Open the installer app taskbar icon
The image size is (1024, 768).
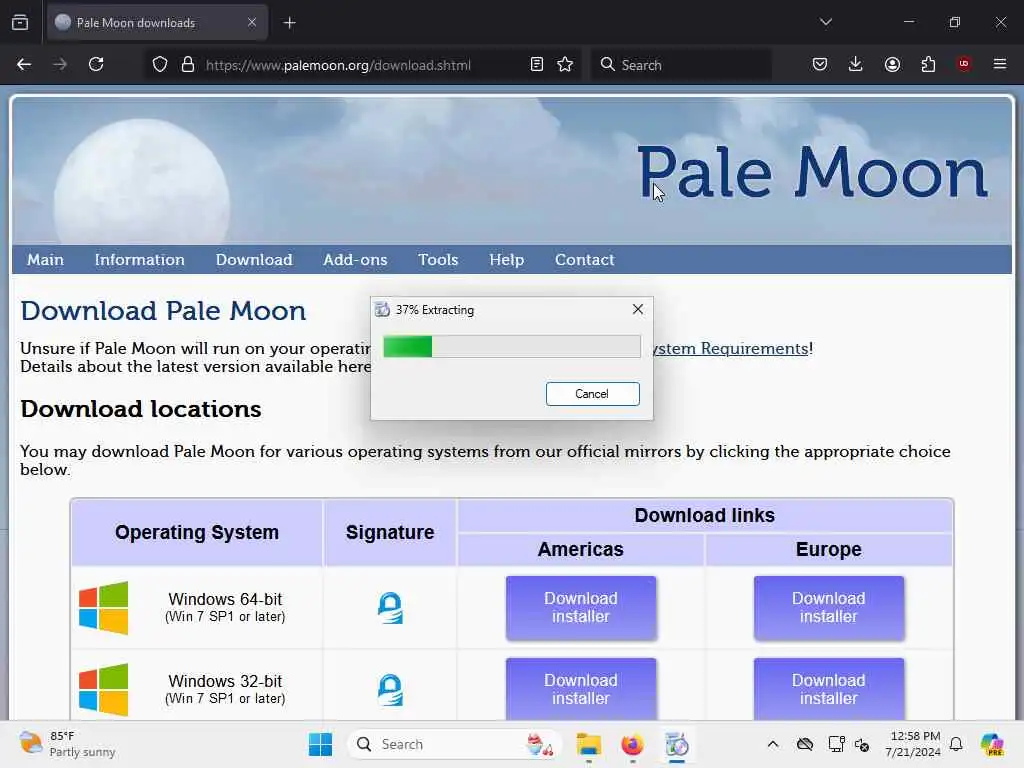[x=677, y=744]
